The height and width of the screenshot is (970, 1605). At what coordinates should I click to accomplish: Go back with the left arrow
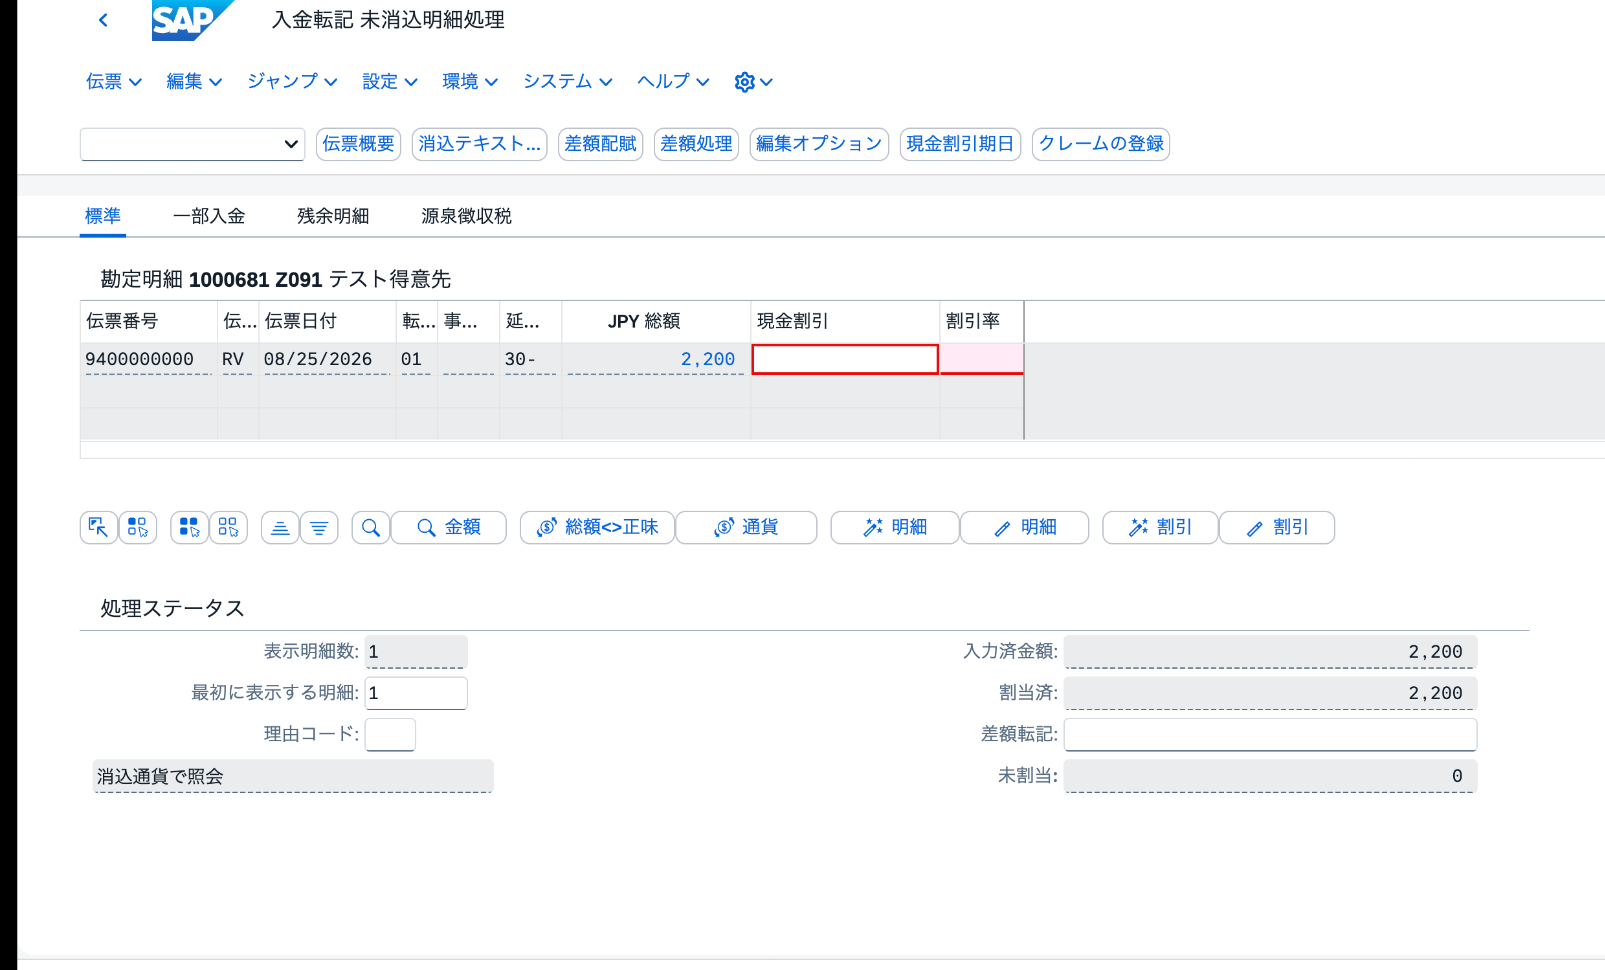pyautogui.click(x=103, y=20)
